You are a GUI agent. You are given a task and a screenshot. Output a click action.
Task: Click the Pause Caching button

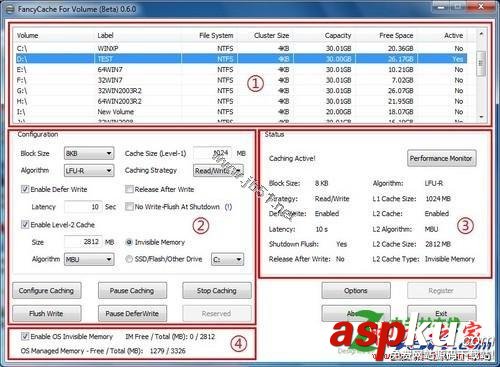(132, 291)
